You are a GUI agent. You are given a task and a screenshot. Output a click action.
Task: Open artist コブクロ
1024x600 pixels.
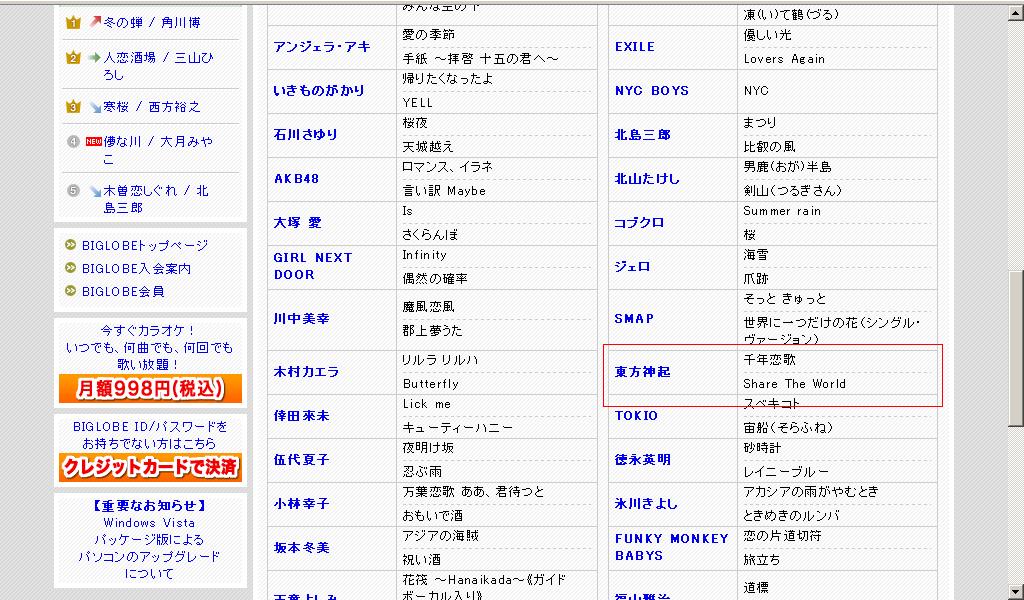point(639,223)
